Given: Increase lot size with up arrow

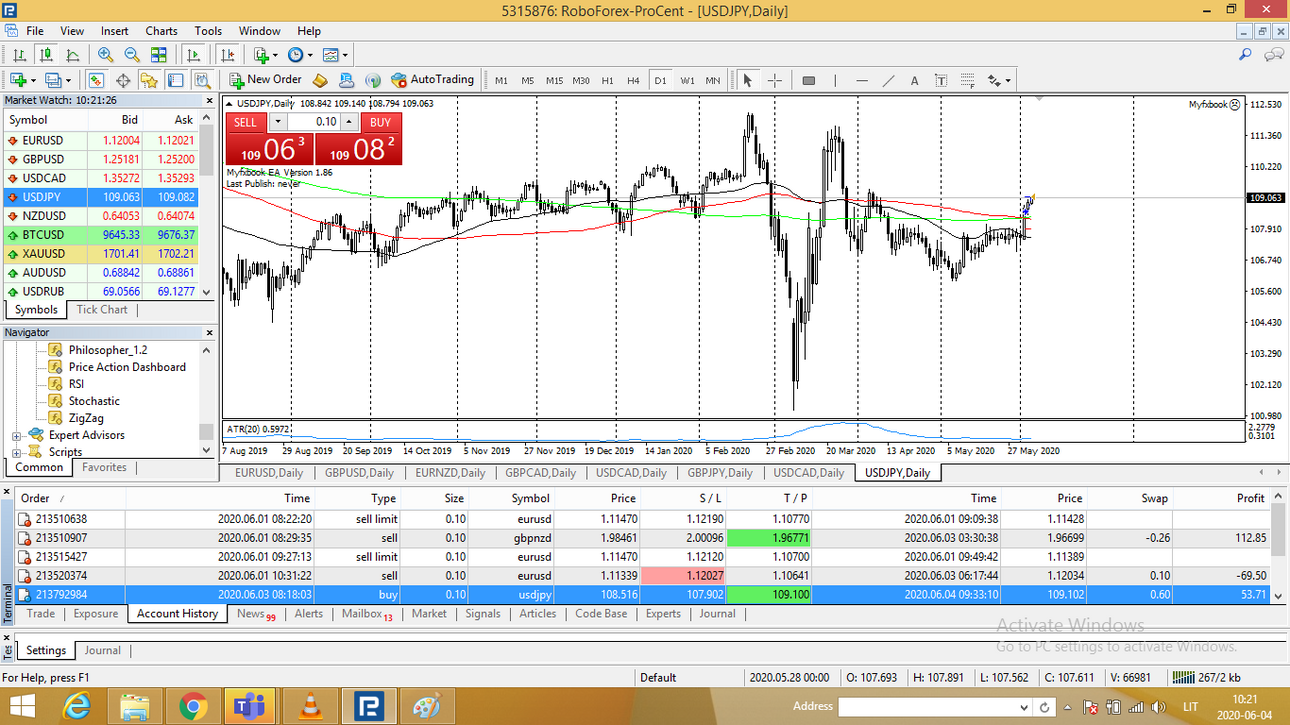Looking at the screenshot, I should 348,122.
